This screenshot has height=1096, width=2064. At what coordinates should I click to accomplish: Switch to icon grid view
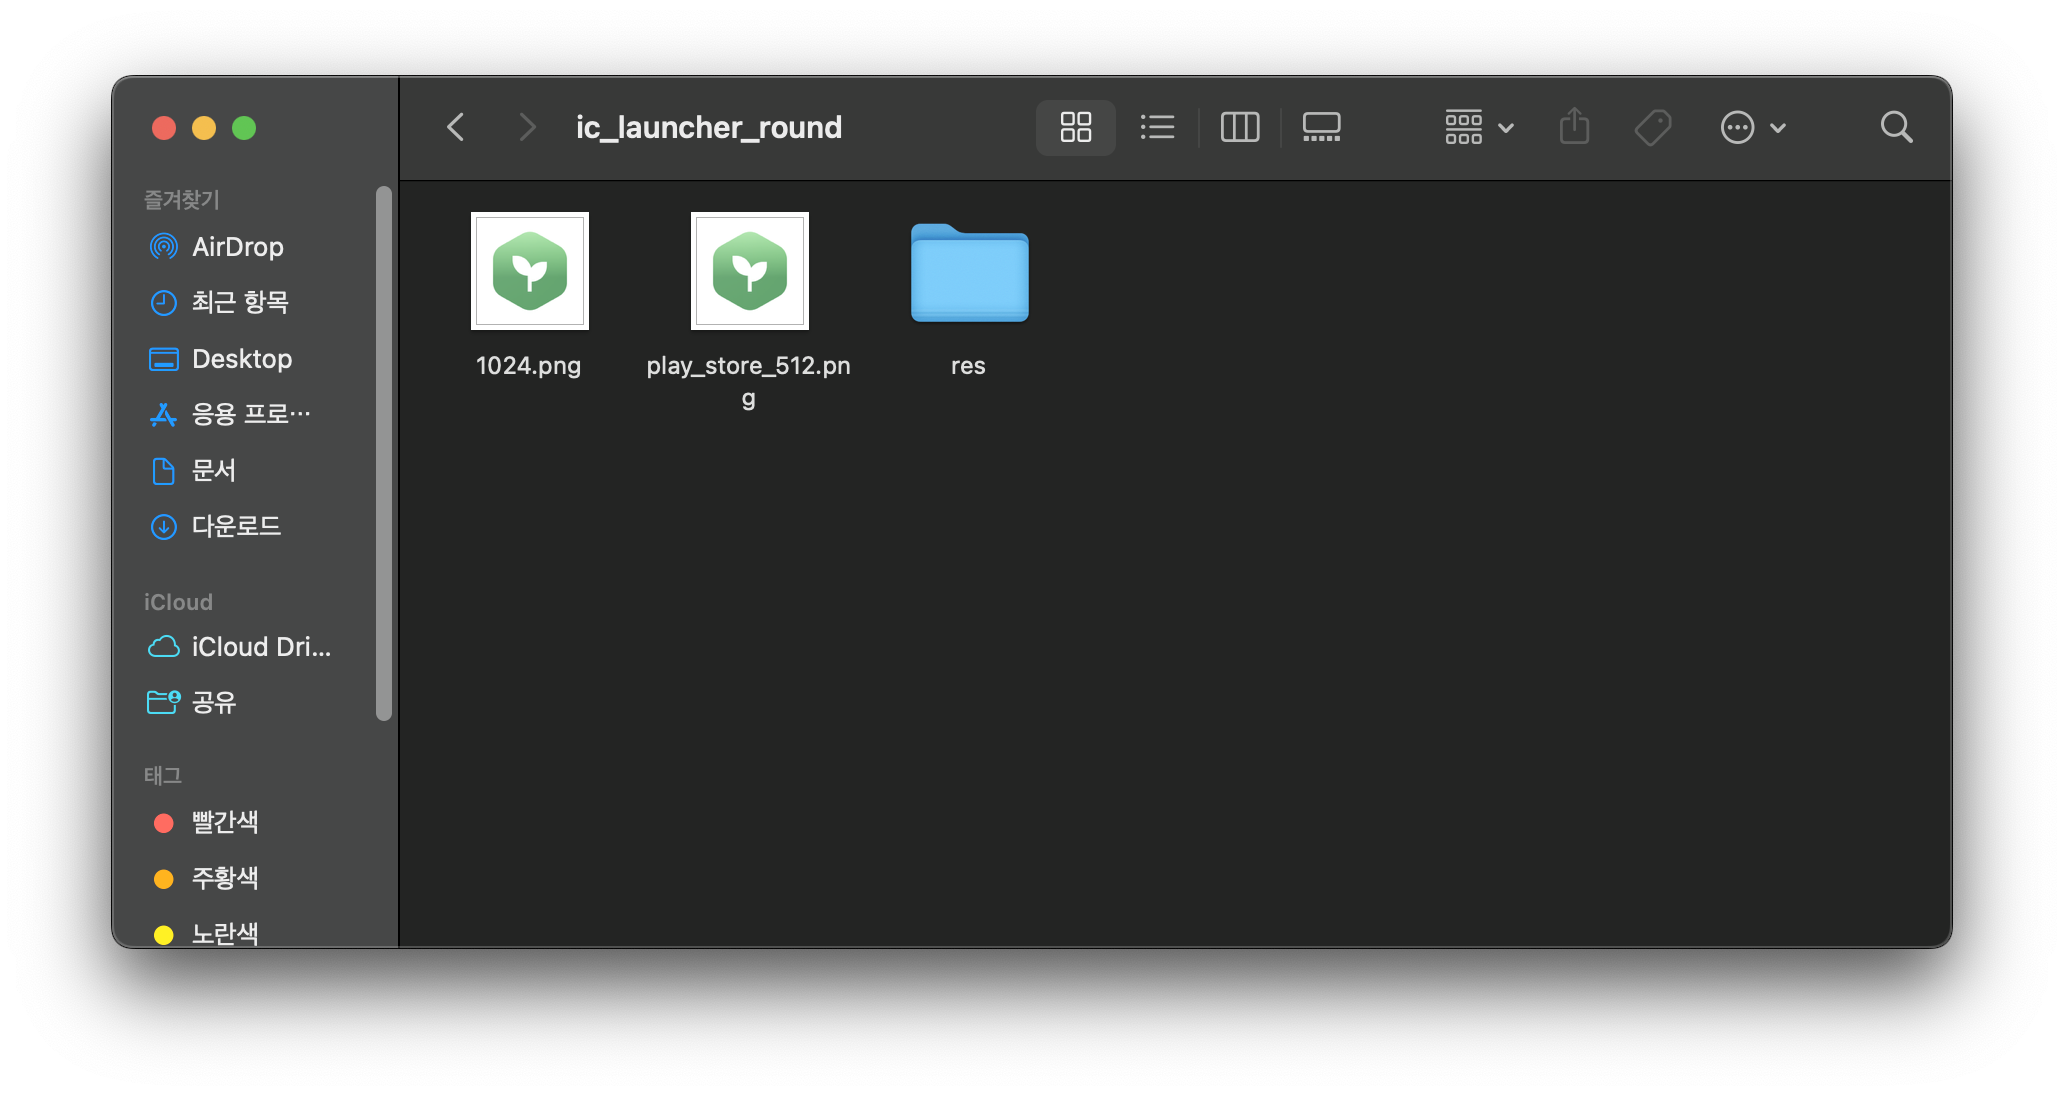click(x=1075, y=127)
